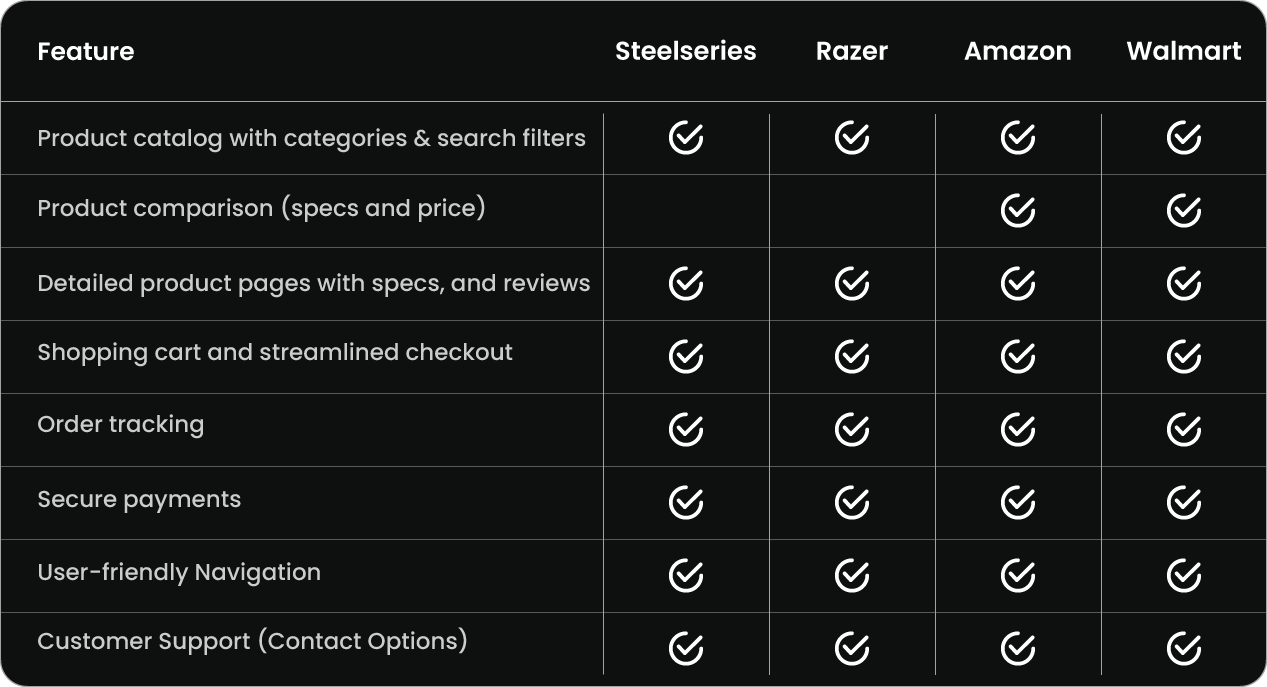Click Amazon checkmark for Order tracking
The width and height of the screenshot is (1267, 687).
(1018, 429)
